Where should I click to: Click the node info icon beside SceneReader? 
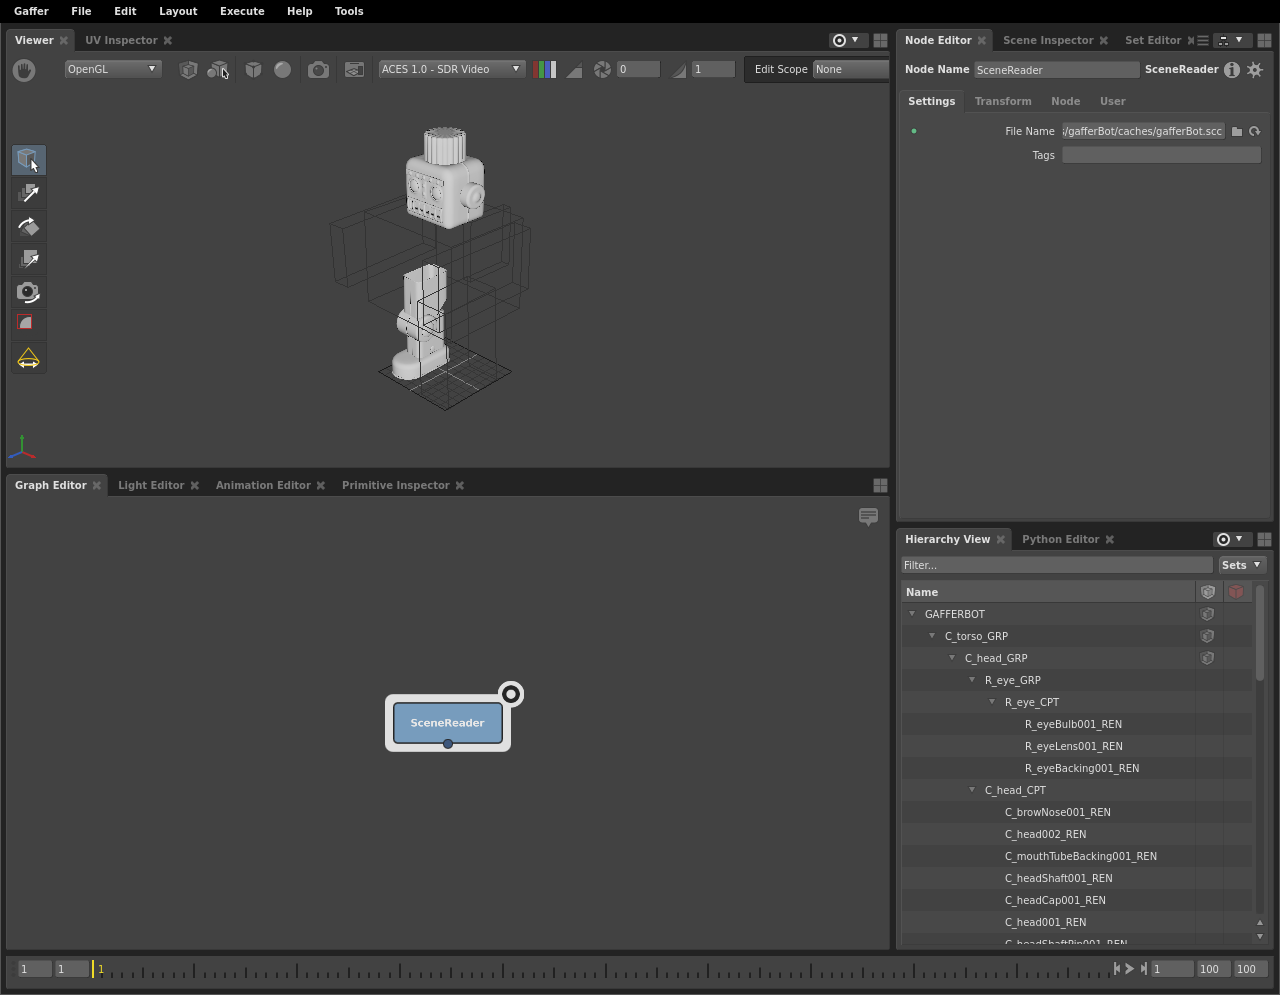click(1232, 70)
